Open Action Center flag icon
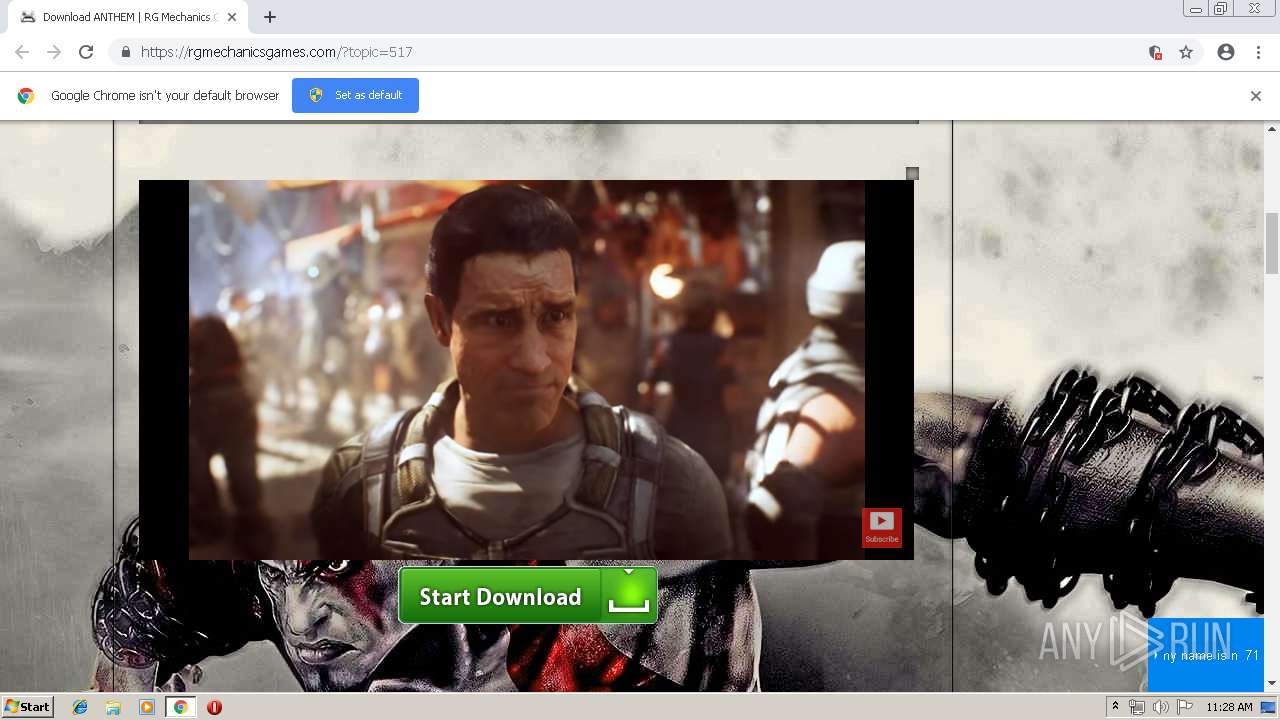The height and width of the screenshot is (720, 1280). (x=1185, y=707)
